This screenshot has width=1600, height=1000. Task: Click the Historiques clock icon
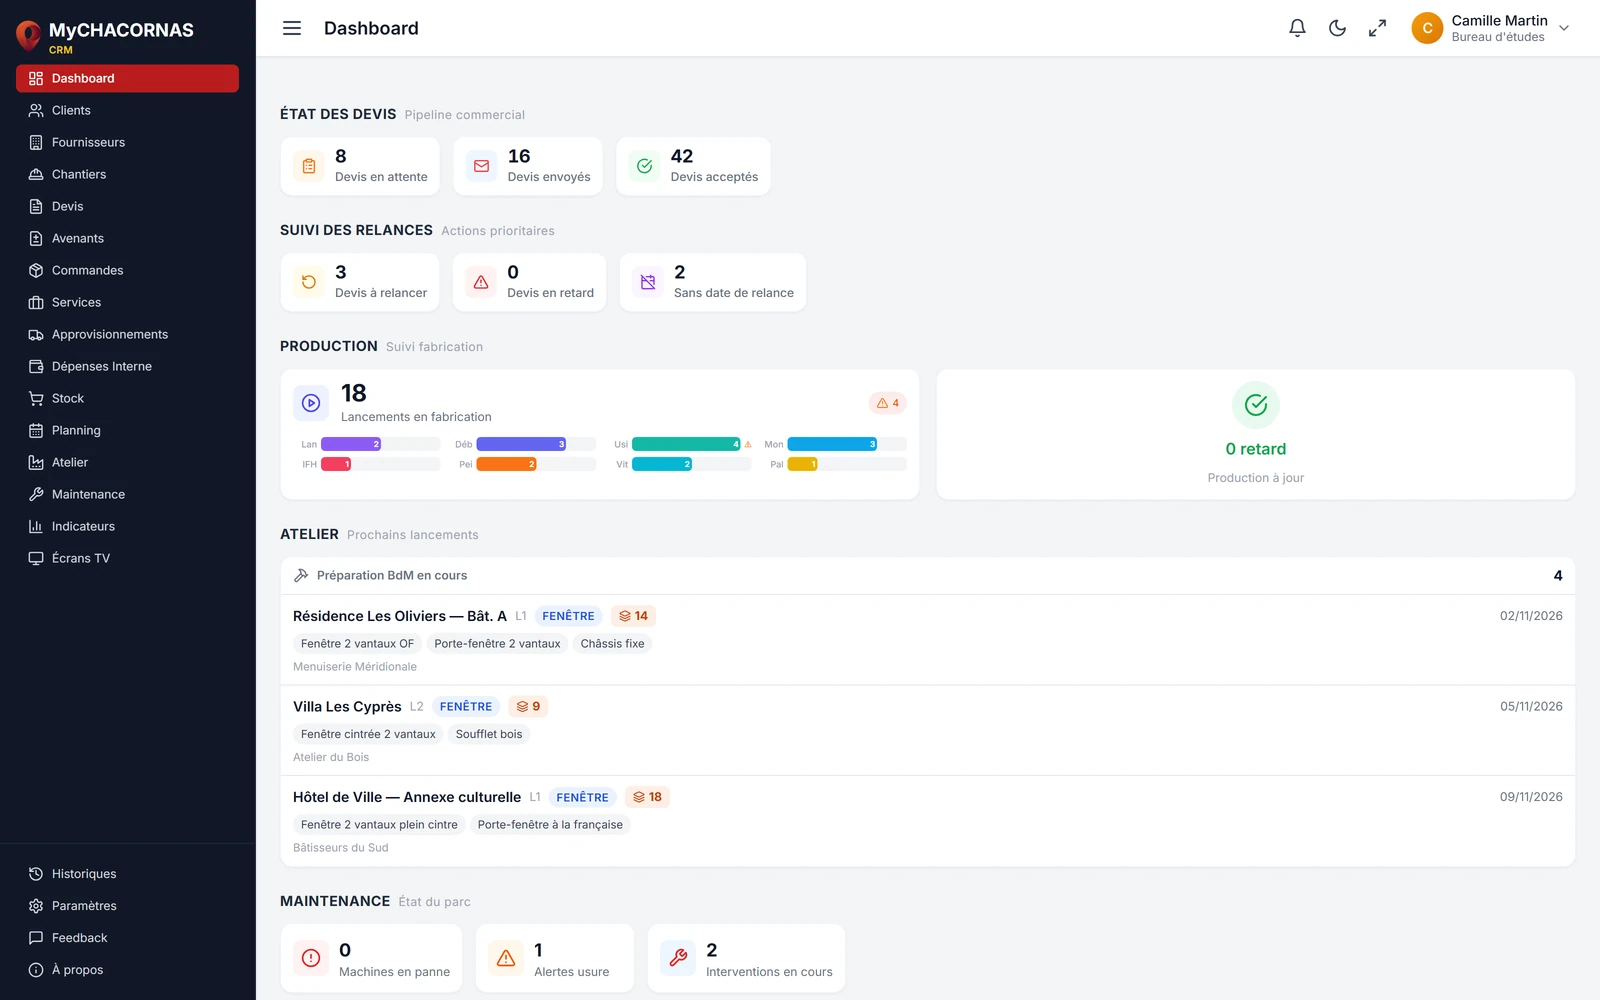point(36,874)
